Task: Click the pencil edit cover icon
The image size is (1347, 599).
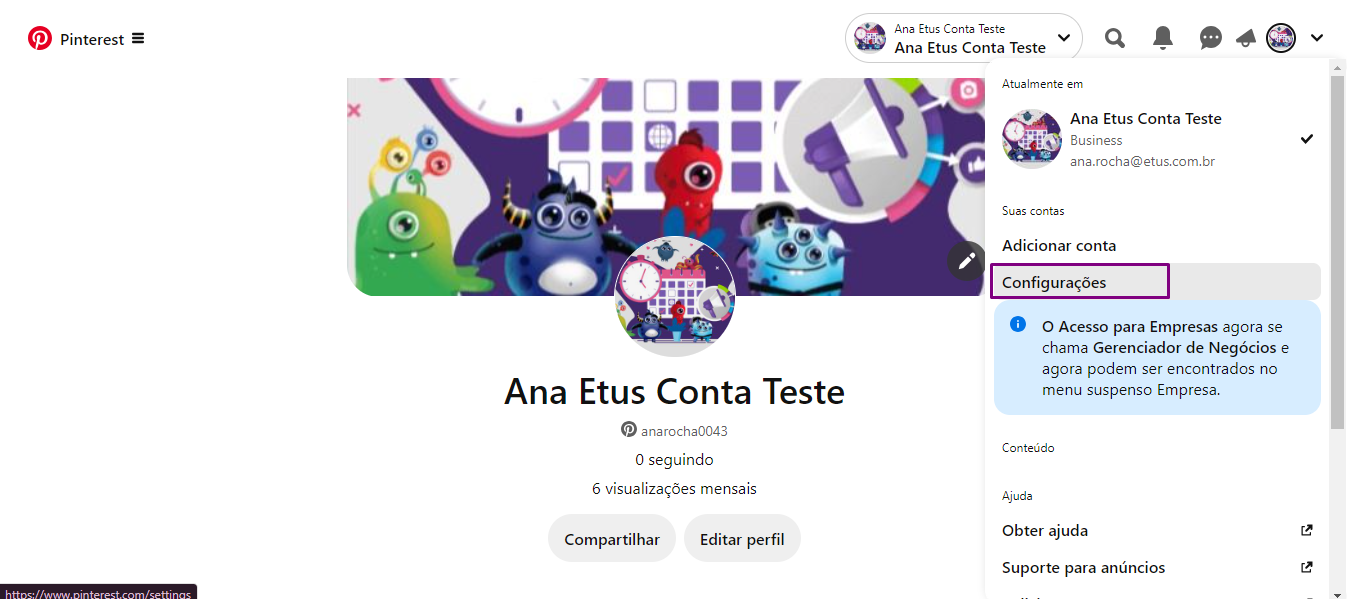Action: [966, 261]
